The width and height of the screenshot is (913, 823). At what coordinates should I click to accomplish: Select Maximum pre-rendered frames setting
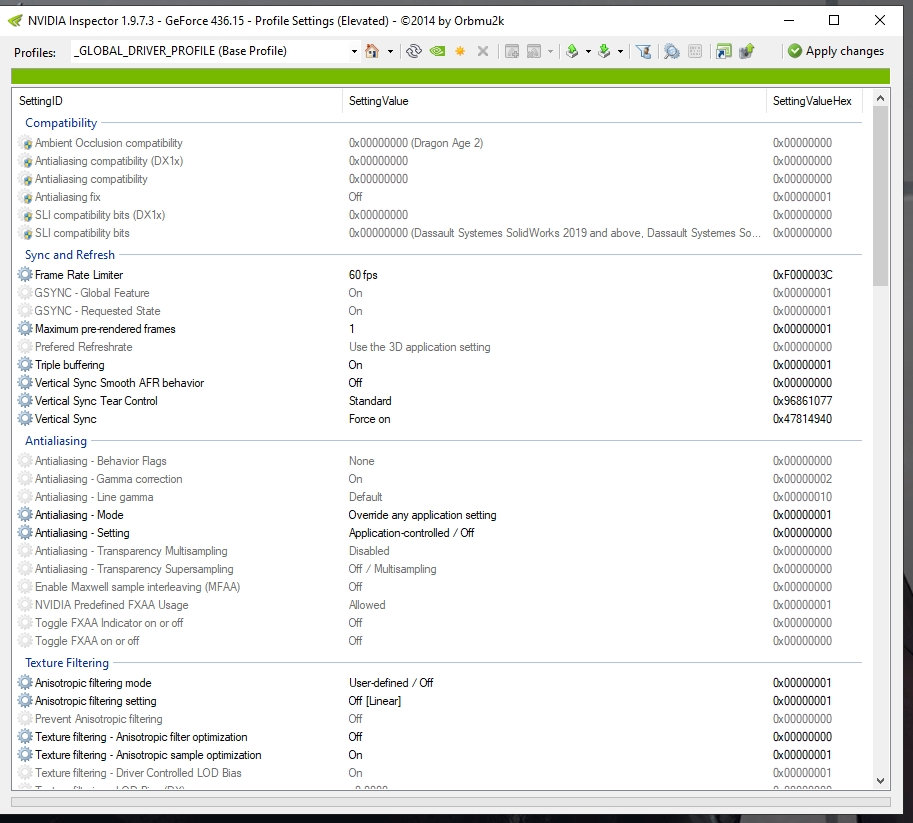pyautogui.click(x=105, y=329)
